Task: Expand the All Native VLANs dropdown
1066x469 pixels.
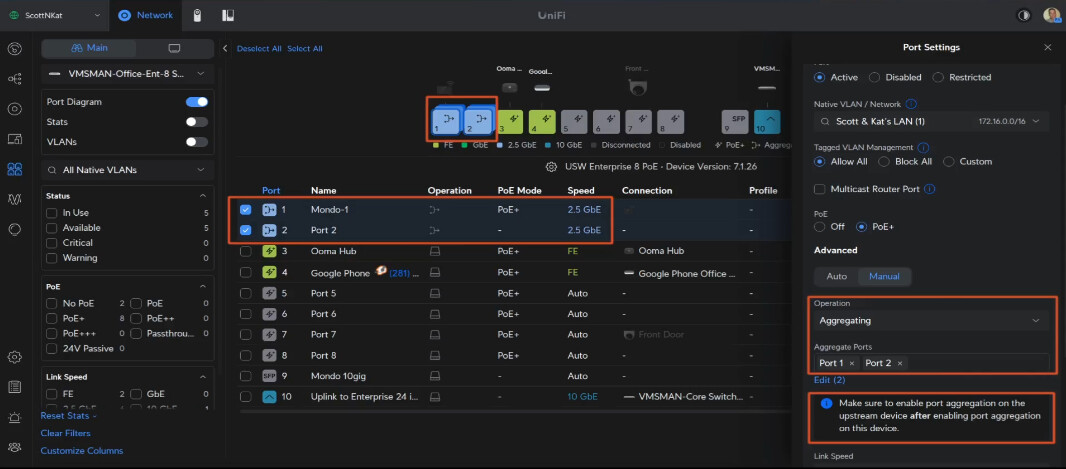Action: point(128,170)
